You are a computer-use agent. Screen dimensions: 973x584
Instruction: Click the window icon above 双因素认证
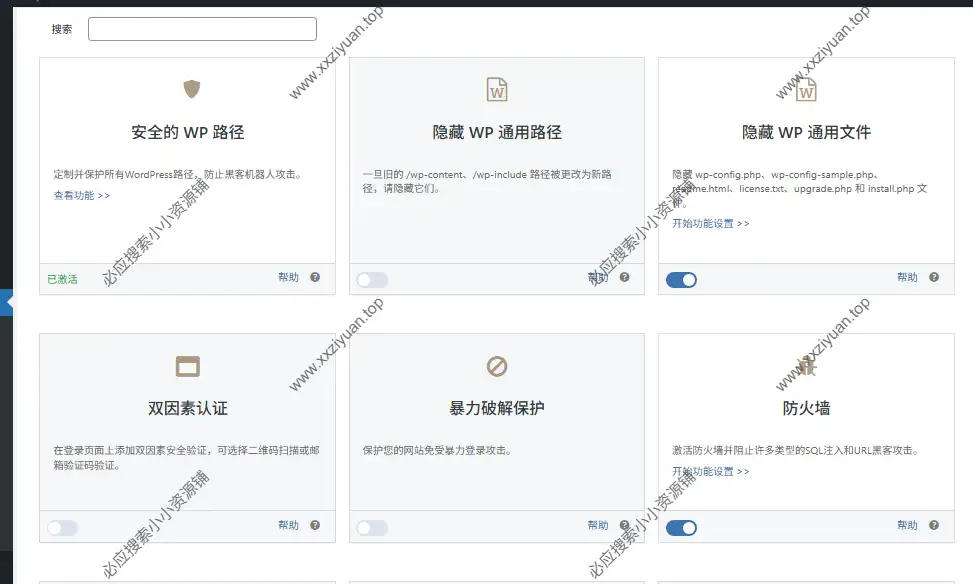[188, 366]
